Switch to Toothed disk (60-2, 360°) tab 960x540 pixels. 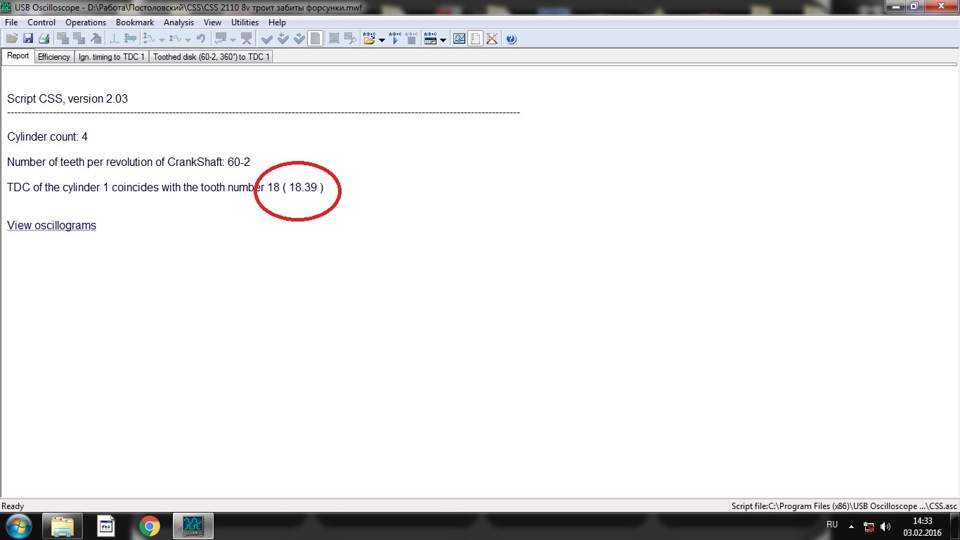click(211, 56)
